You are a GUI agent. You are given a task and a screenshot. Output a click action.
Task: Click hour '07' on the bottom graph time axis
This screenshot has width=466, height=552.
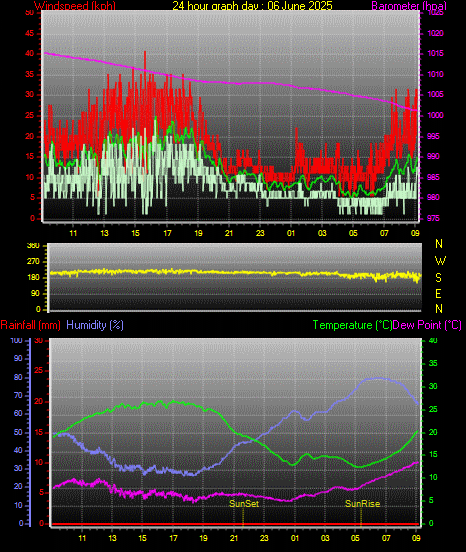[386, 538]
